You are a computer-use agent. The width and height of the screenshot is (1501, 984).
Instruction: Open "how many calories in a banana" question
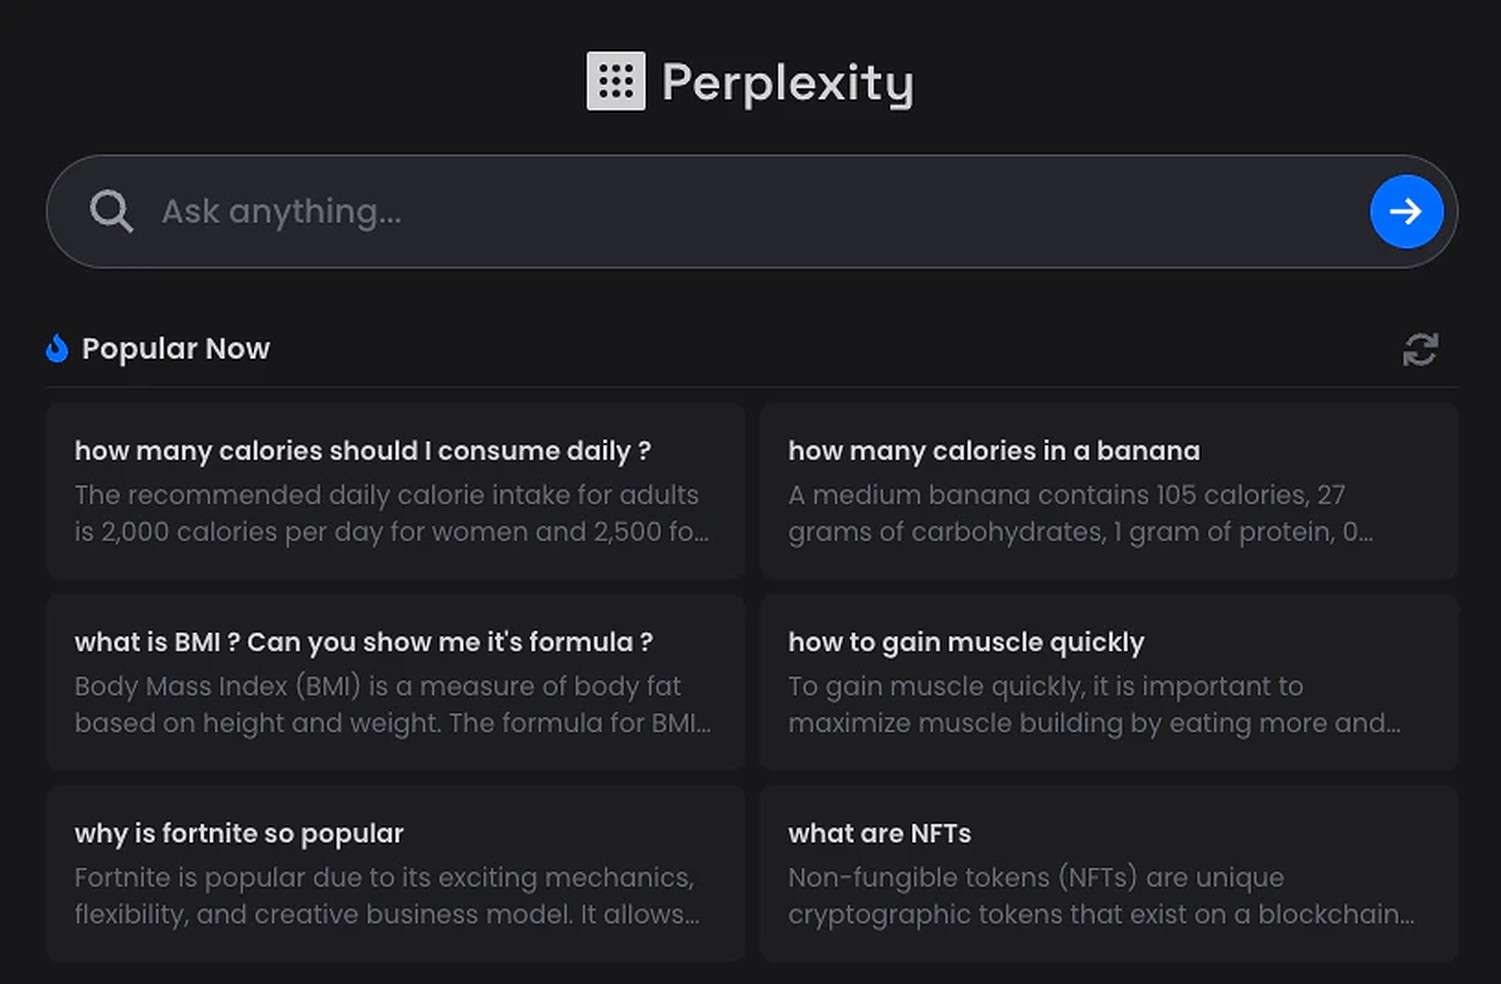[x=993, y=451]
